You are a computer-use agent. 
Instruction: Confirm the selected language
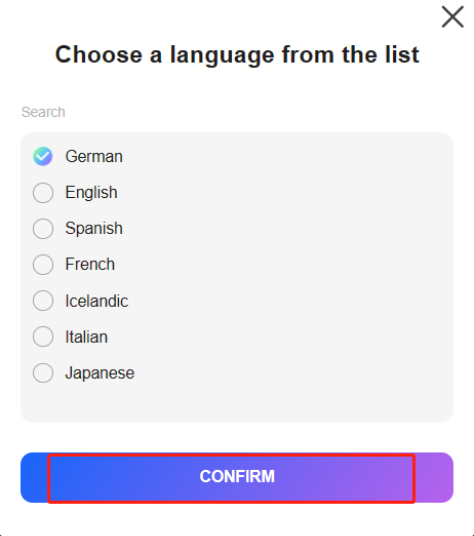coord(237,478)
